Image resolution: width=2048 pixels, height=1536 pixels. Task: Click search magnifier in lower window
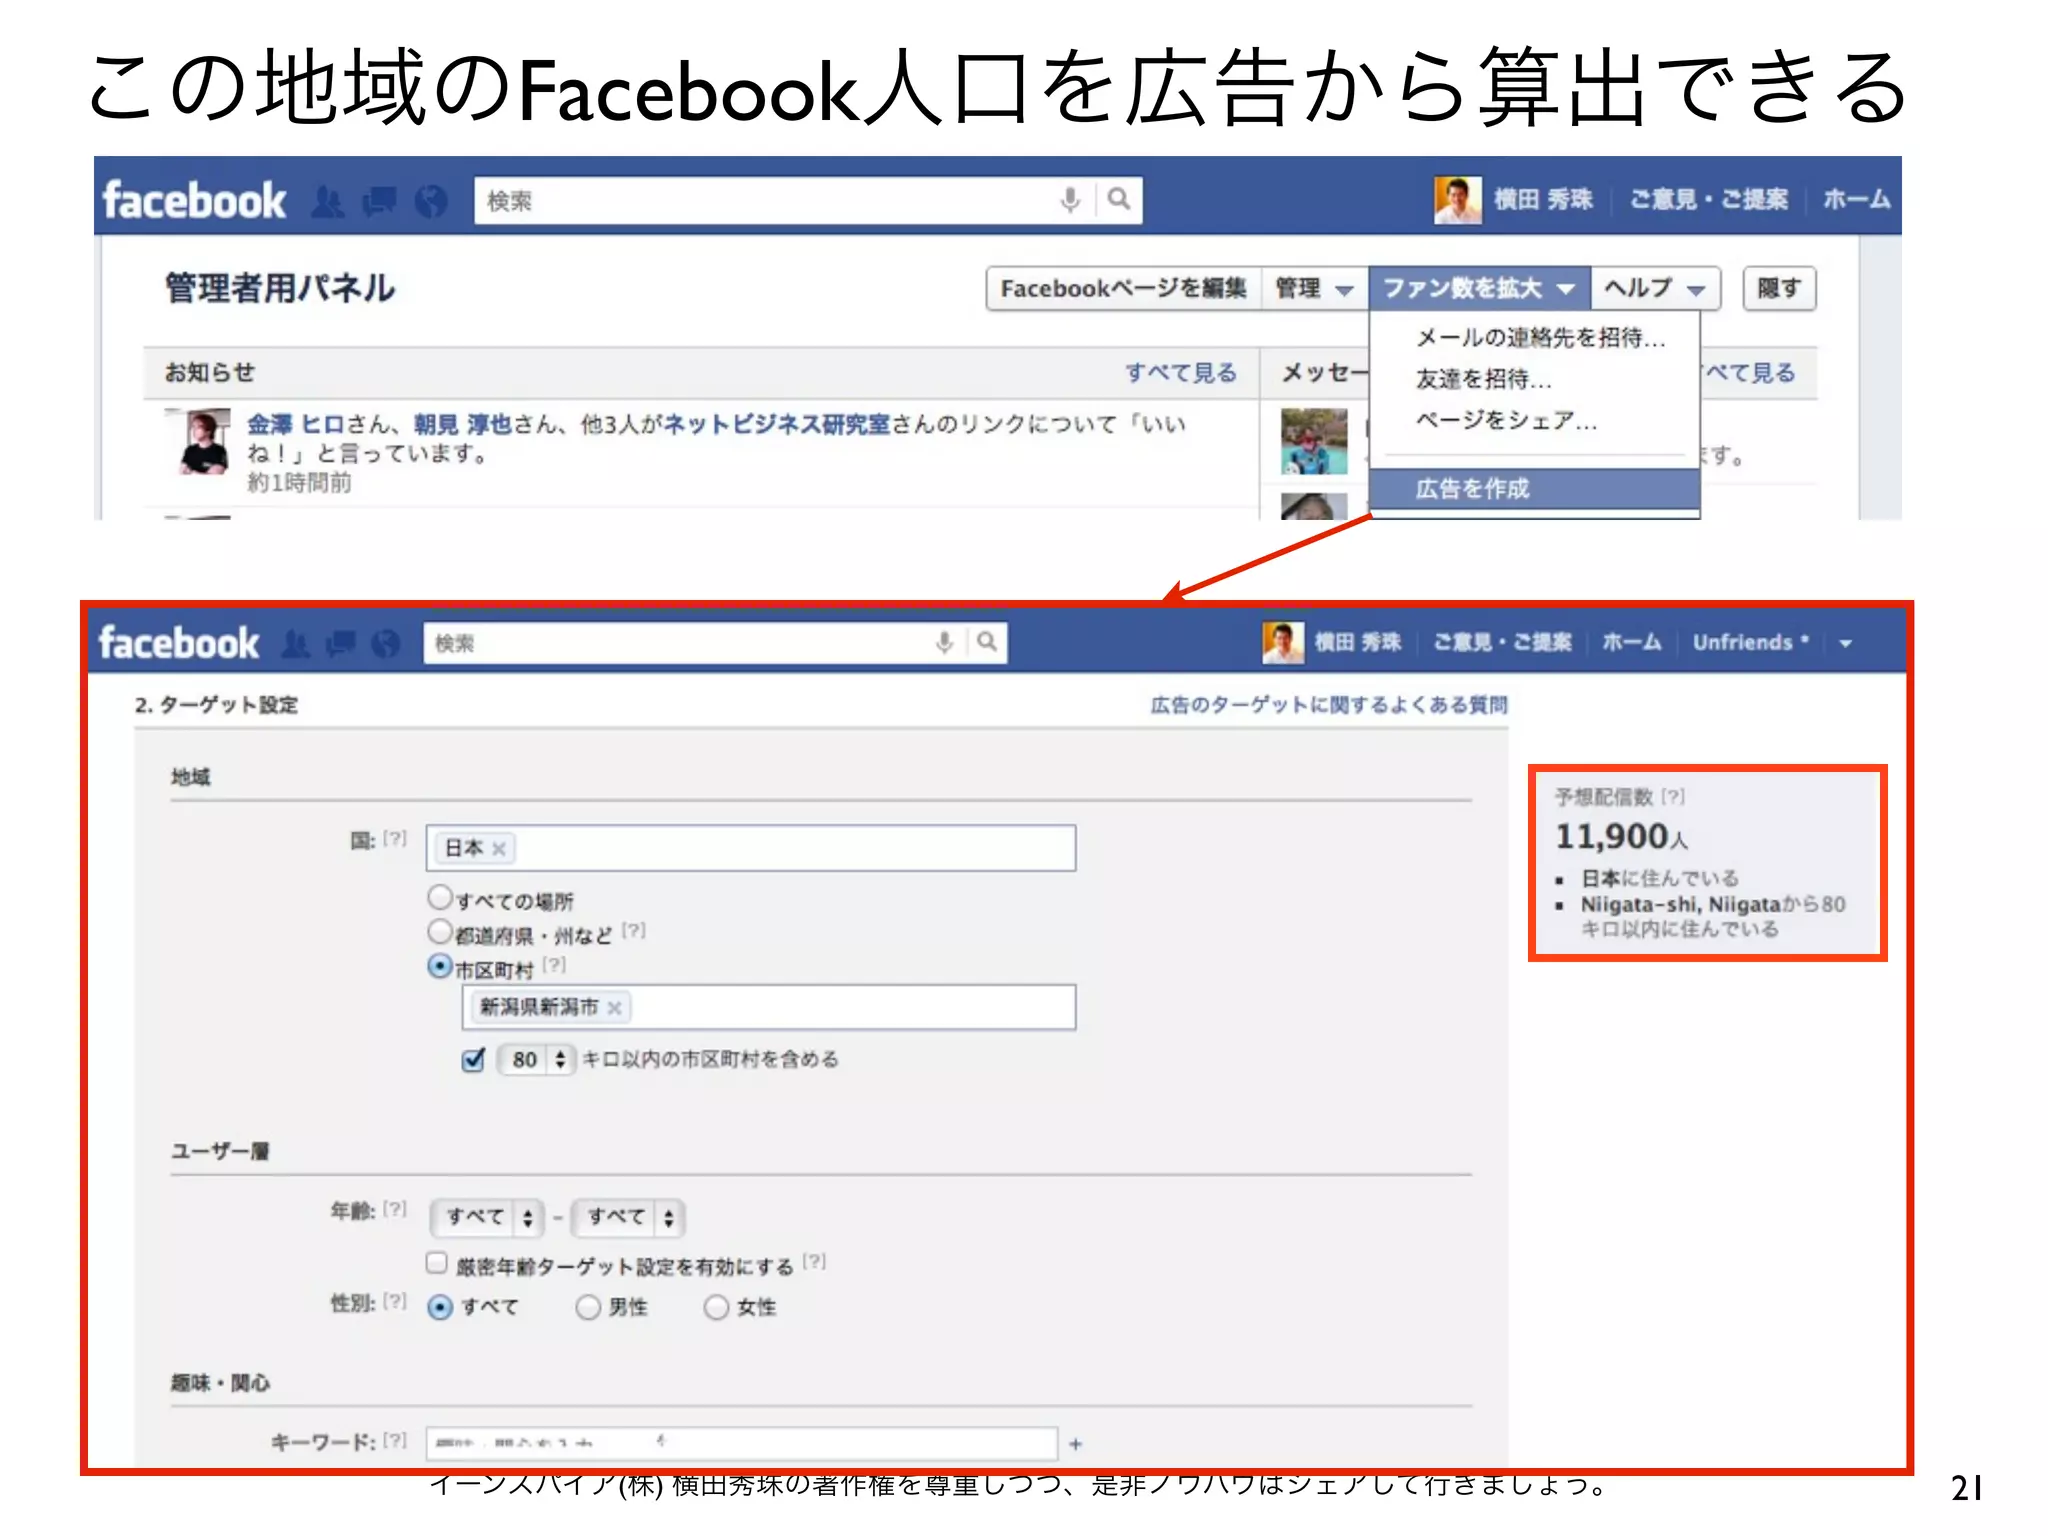[987, 642]
